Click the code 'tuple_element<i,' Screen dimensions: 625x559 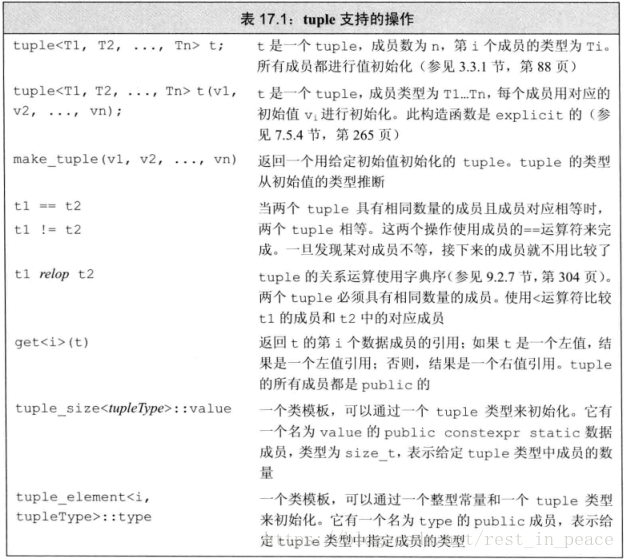click(83, 497)
